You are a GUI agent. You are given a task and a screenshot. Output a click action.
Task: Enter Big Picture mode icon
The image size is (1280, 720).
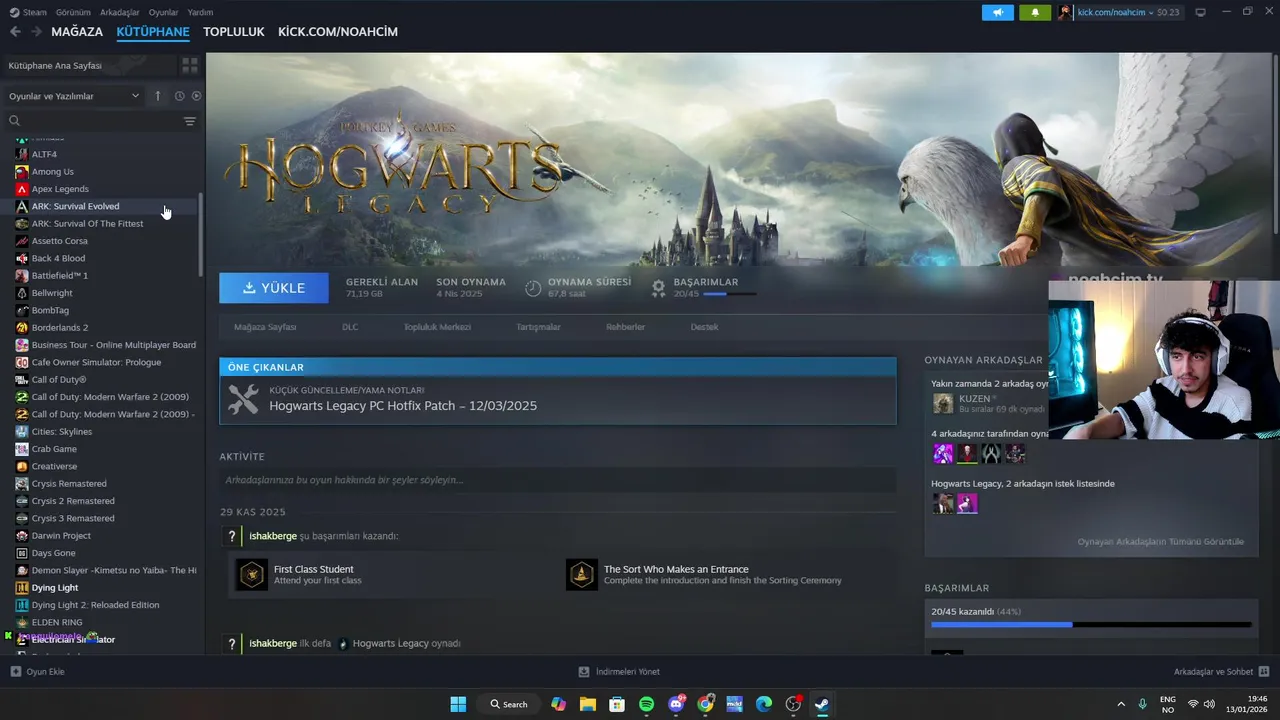pos(1200,12)
